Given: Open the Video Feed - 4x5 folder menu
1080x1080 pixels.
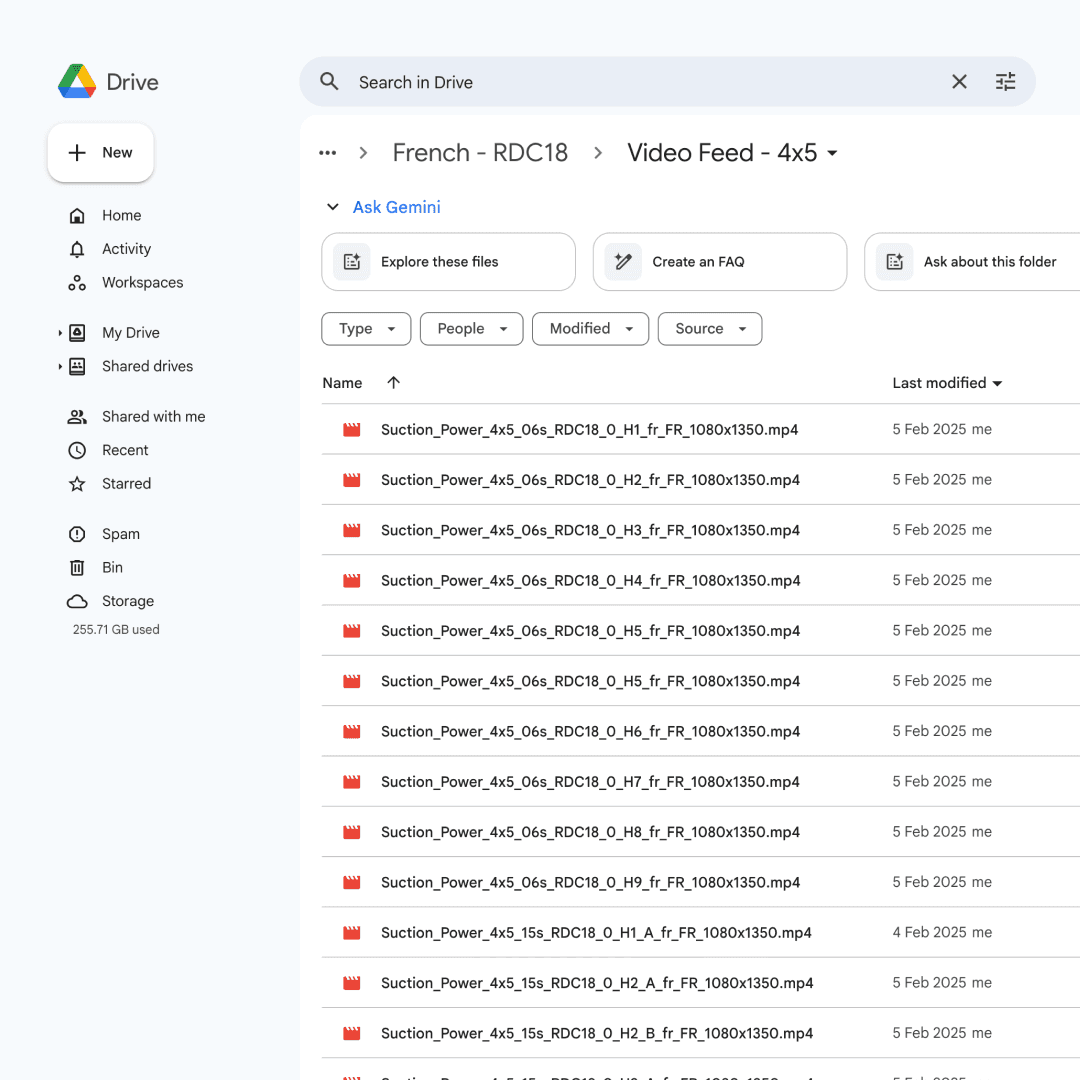Looking at the screenshot, I should coord(832,153).
